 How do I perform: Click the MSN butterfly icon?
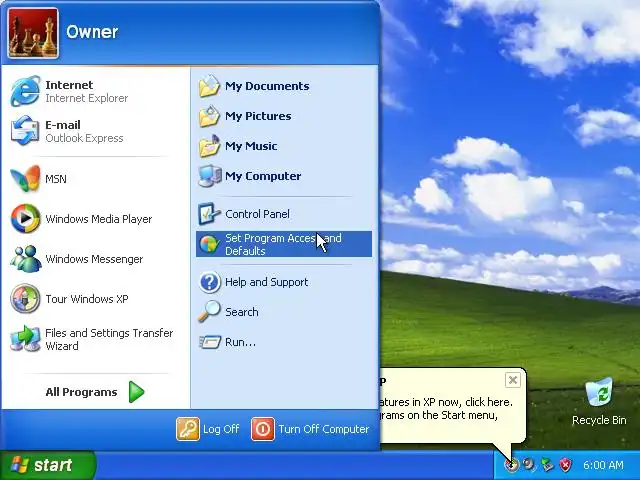[x=25, y=178]
